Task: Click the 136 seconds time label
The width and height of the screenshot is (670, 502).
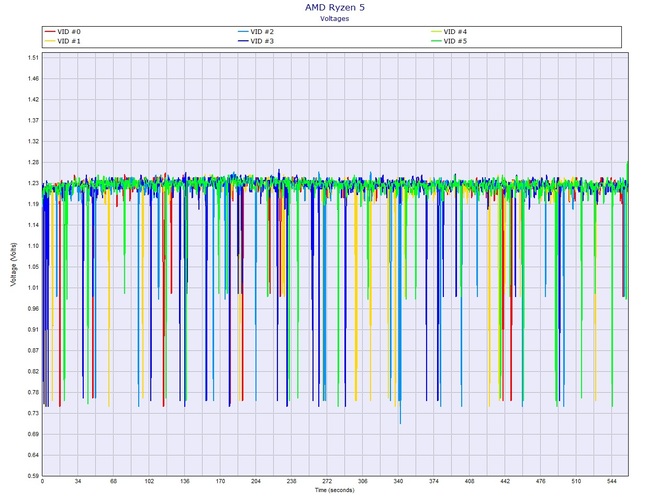Action: coord(185,481)
